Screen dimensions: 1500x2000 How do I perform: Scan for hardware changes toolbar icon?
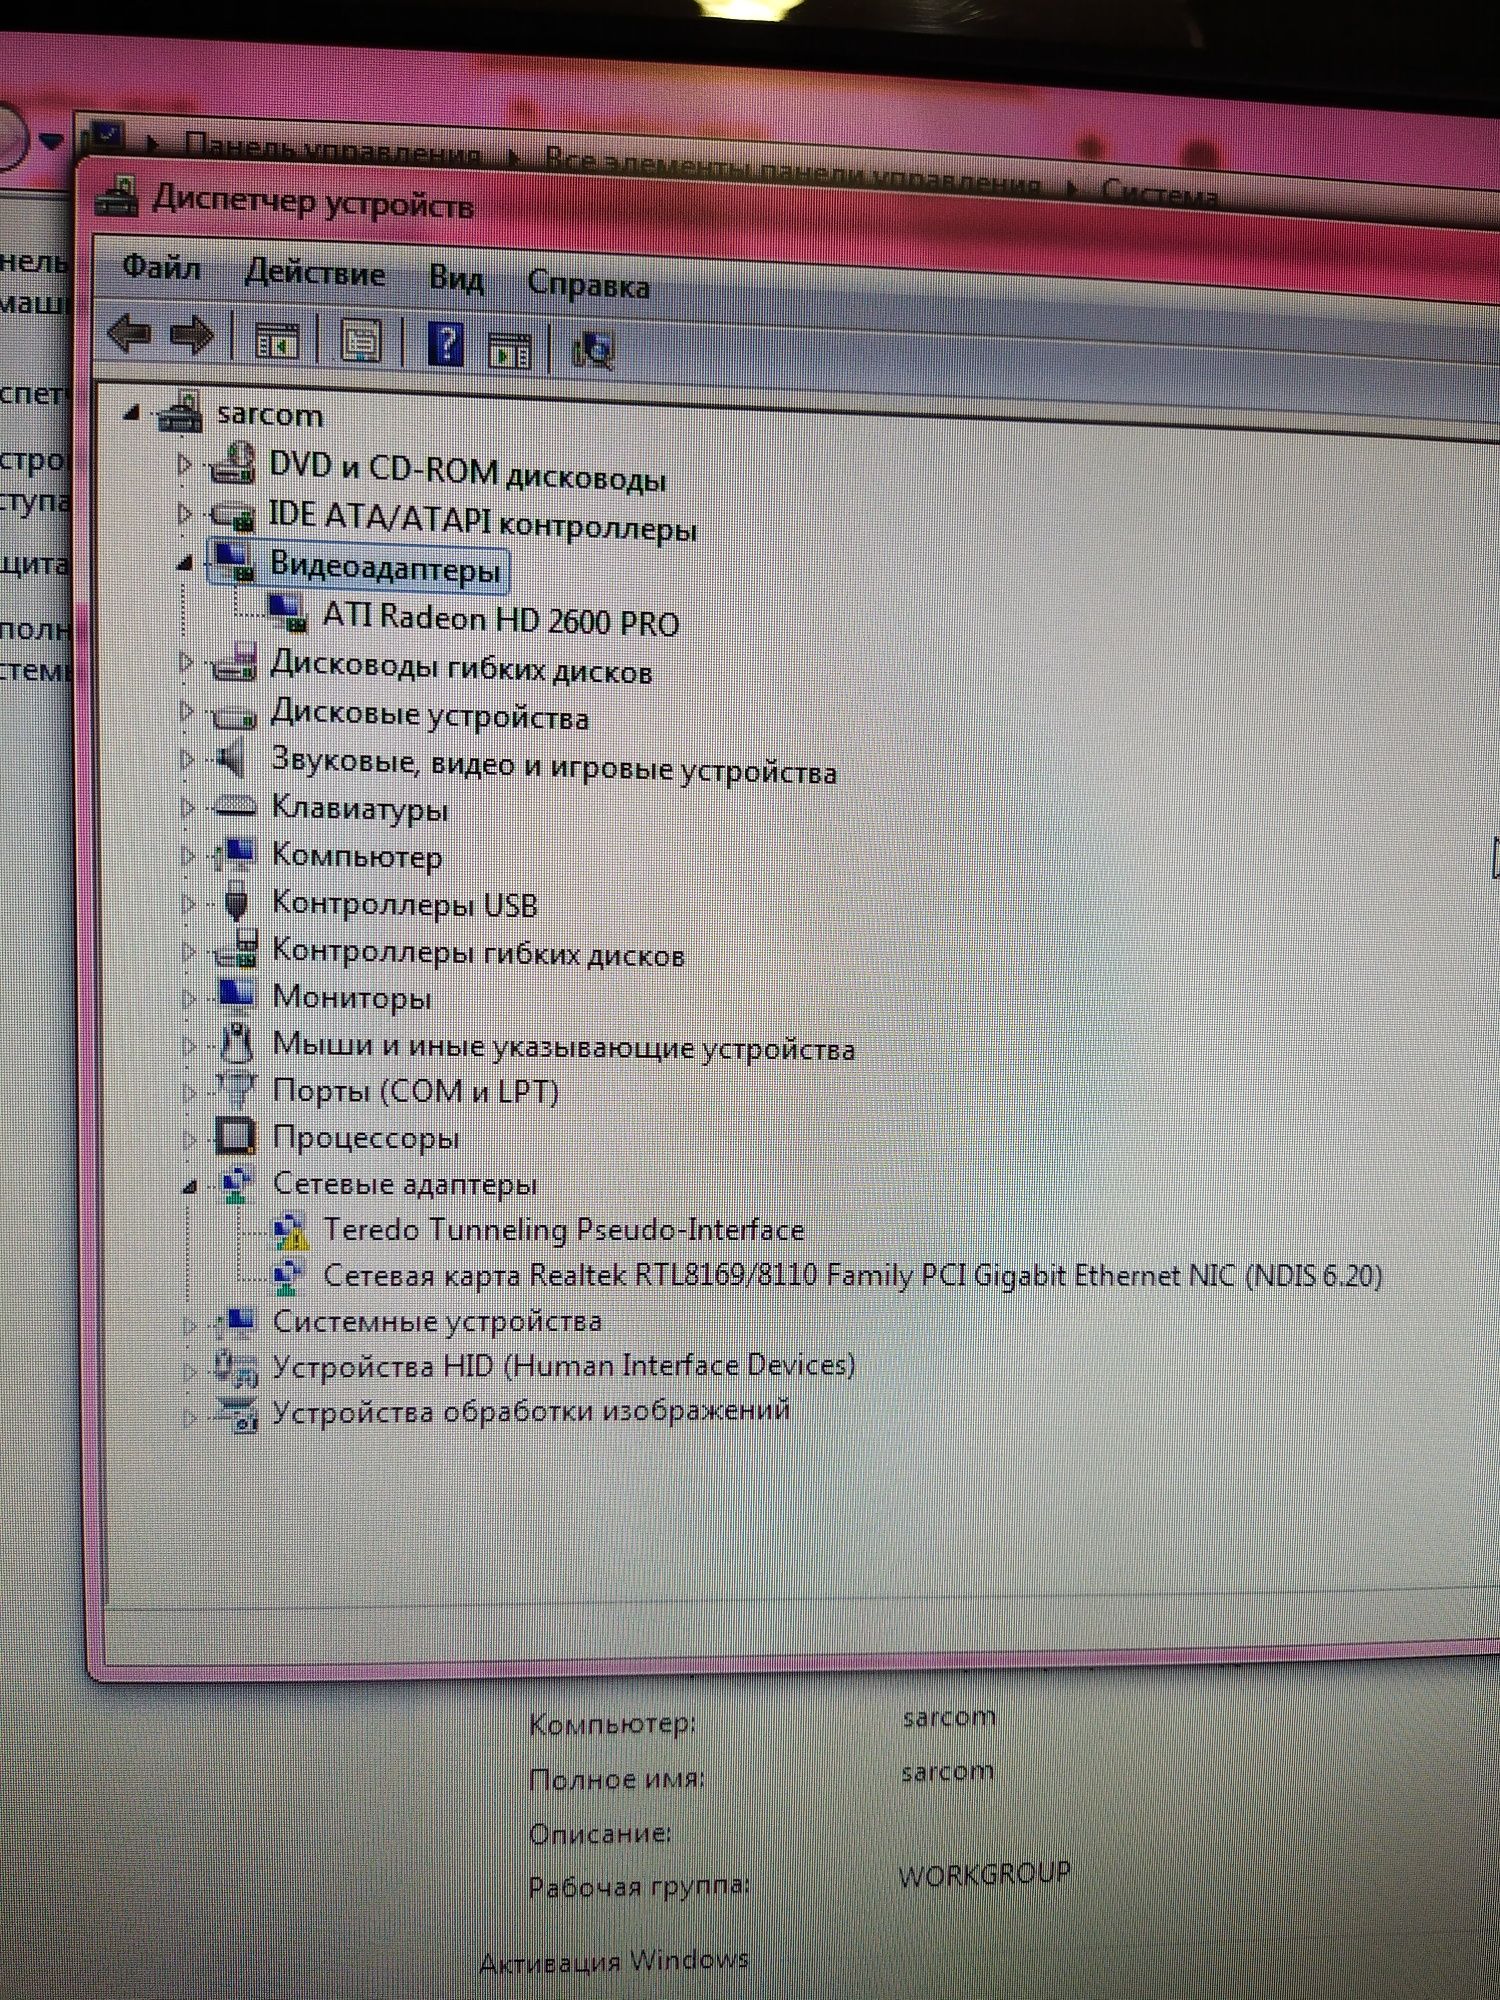[x=593, y=351]
